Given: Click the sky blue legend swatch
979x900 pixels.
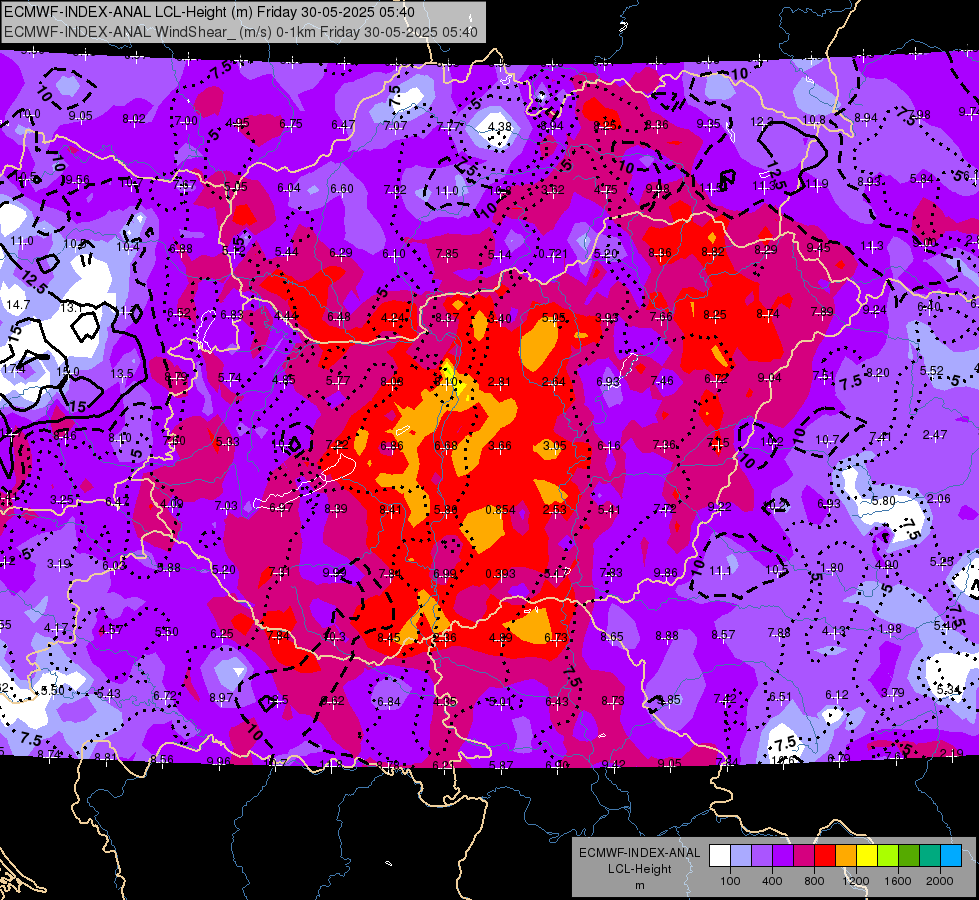Looking at the screenshot, I should point(951,856).
